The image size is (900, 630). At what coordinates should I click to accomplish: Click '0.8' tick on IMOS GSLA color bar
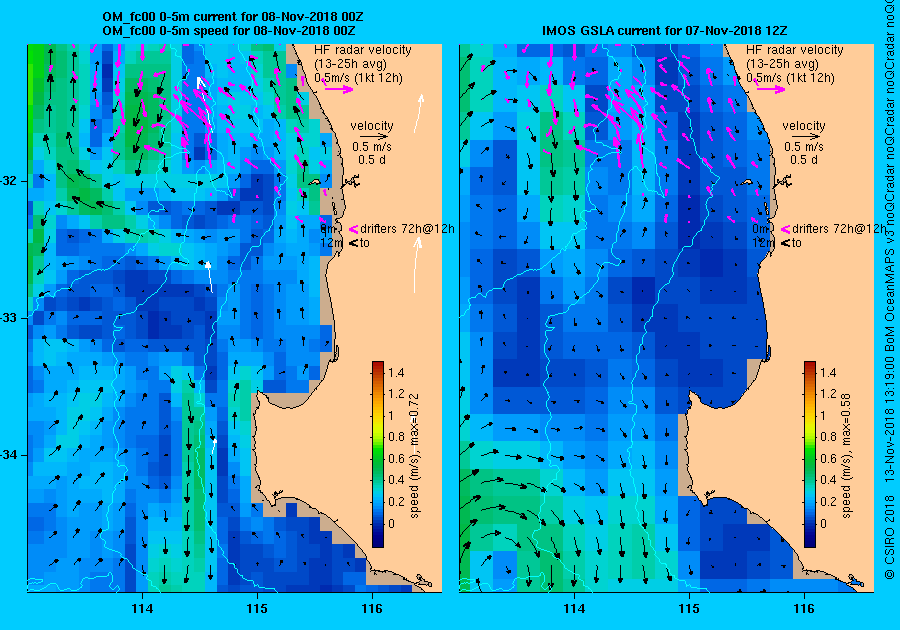click(x=828, y=437)
